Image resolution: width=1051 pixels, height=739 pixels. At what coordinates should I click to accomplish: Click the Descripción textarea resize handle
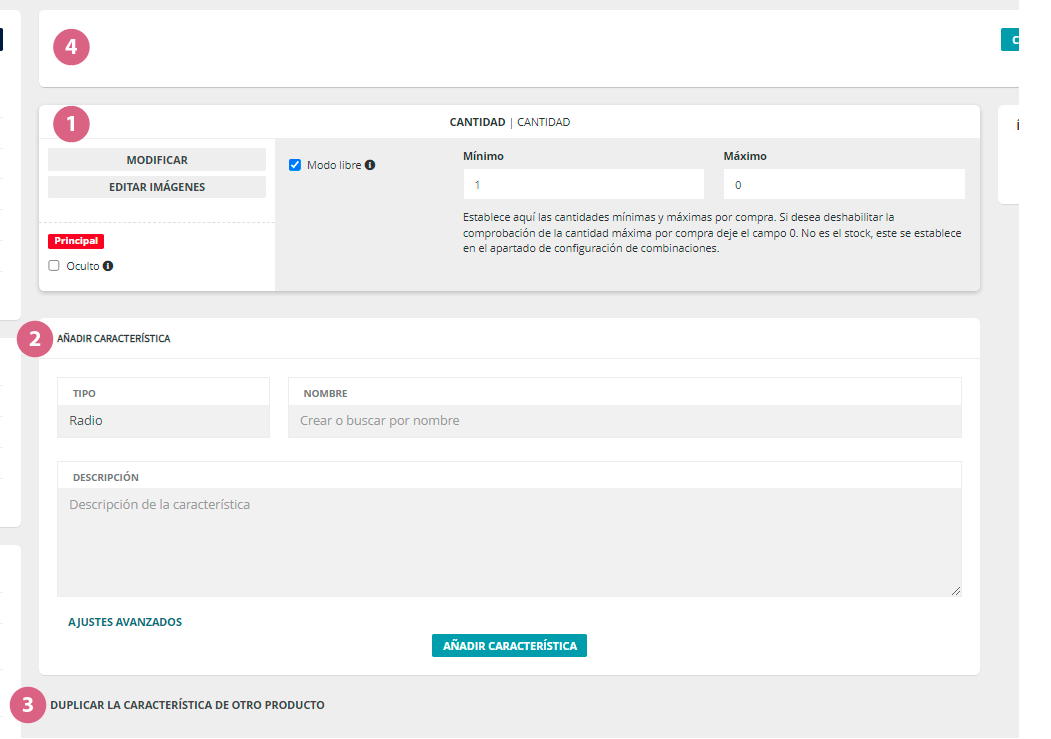[956, 591]
